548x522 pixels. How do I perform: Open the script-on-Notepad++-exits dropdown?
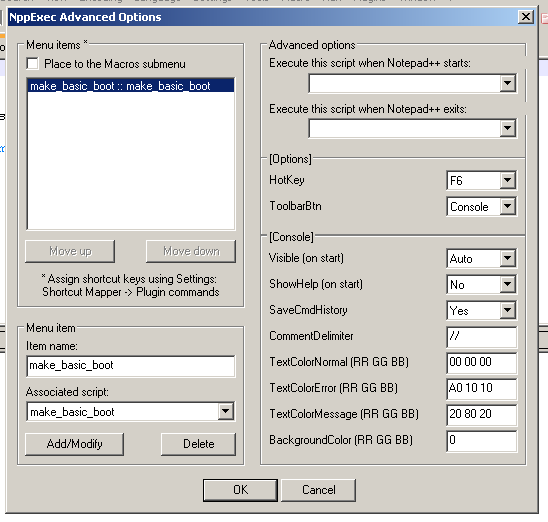point(507,128)
